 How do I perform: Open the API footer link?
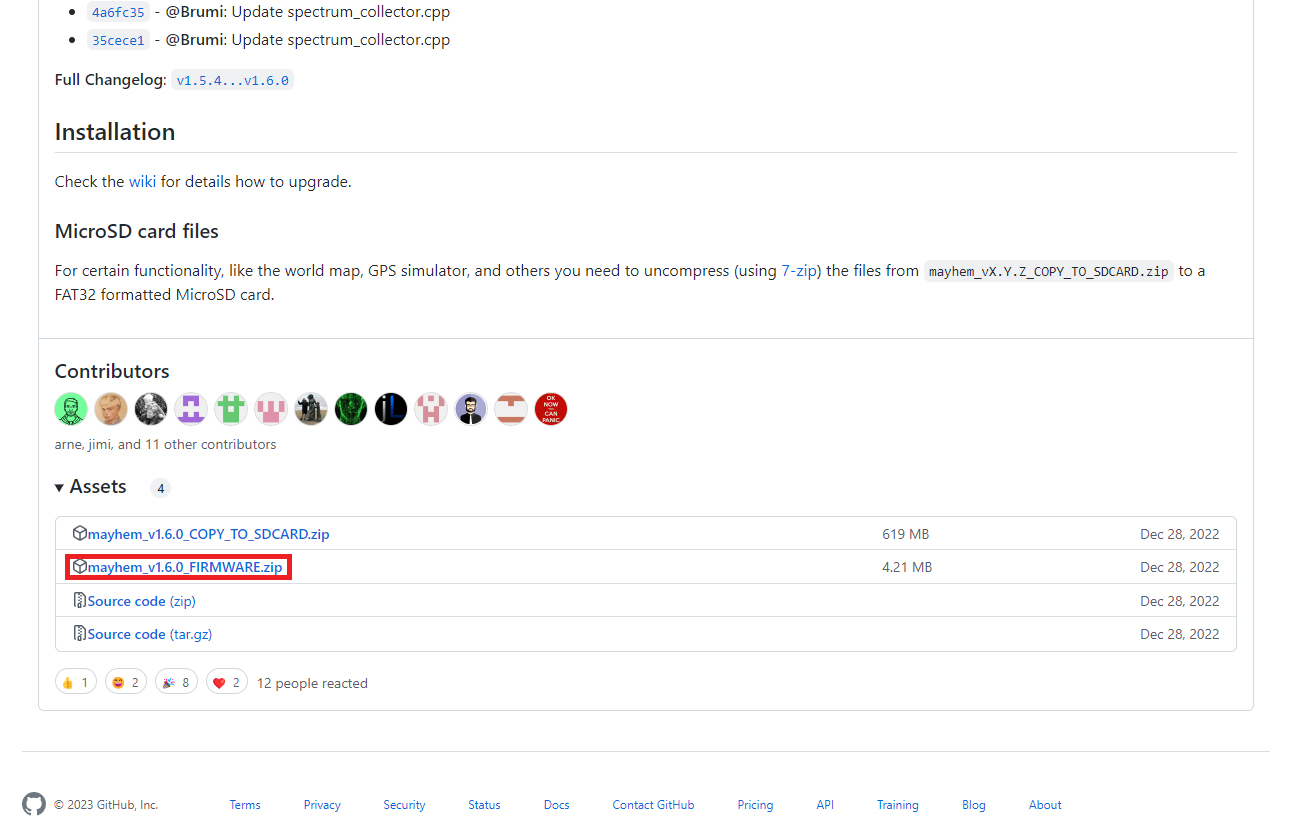coord(825,805)
